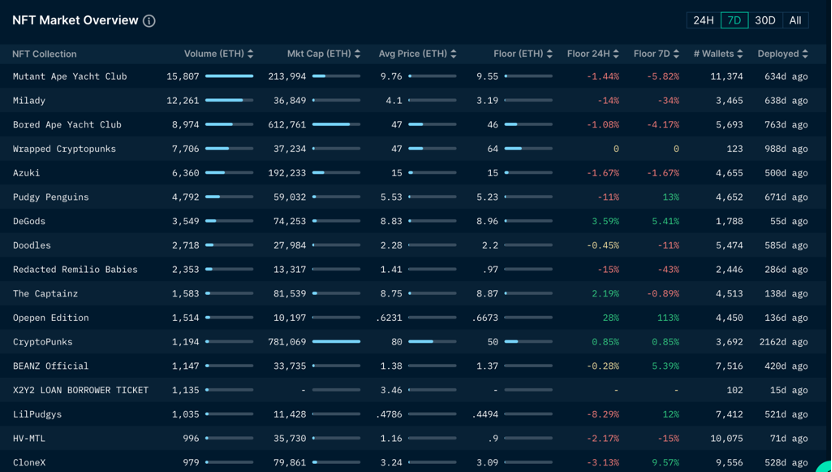The height and width of the screenshot is (472, 832).
Task: Click Mutant Ape wallets count 11,374
Action: pyautogui.click(x=727, y=76)
